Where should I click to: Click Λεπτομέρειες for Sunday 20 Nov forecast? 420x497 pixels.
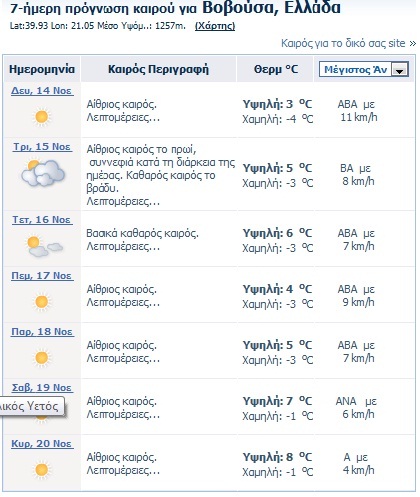coord(123,471)
